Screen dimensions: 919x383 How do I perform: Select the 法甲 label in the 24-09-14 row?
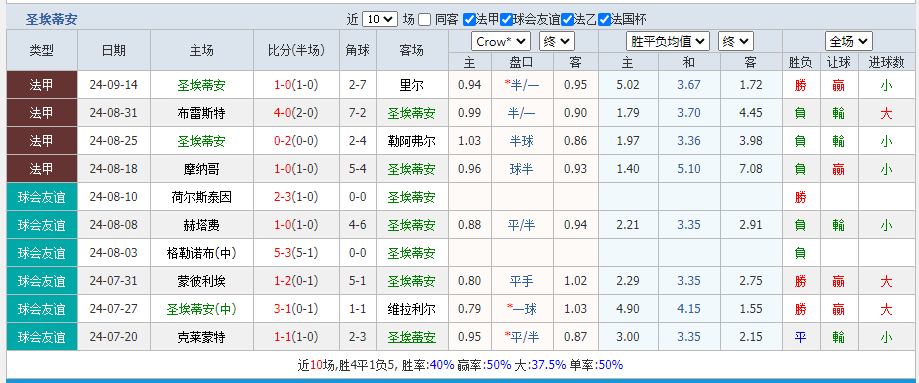tap(42, 85)
